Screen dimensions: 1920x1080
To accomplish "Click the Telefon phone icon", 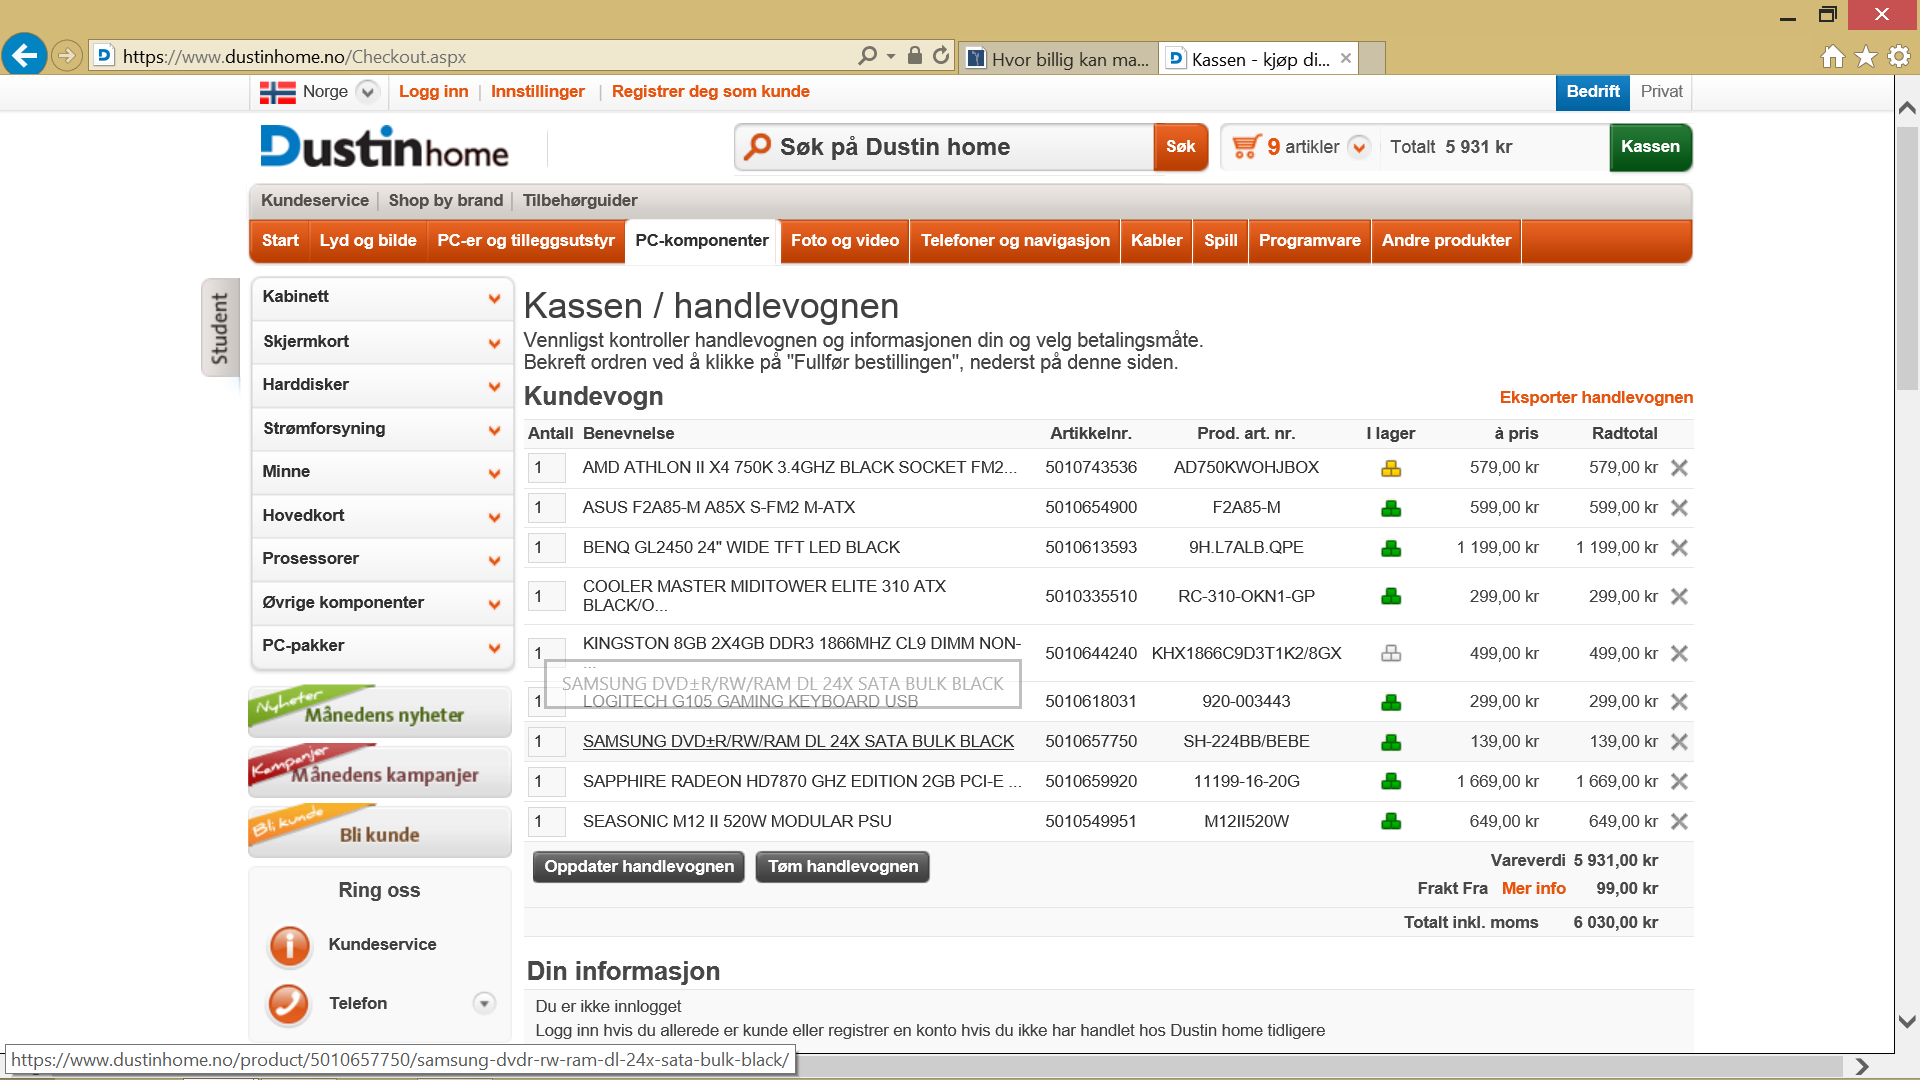I will 289,1003.
